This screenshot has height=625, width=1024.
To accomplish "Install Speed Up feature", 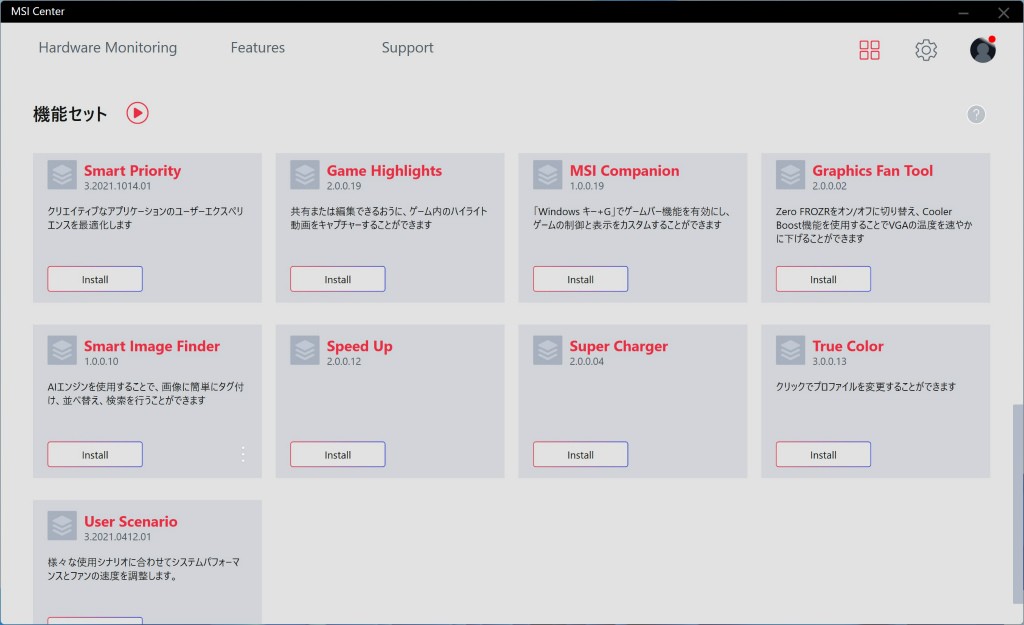I will tap(337, 454).
